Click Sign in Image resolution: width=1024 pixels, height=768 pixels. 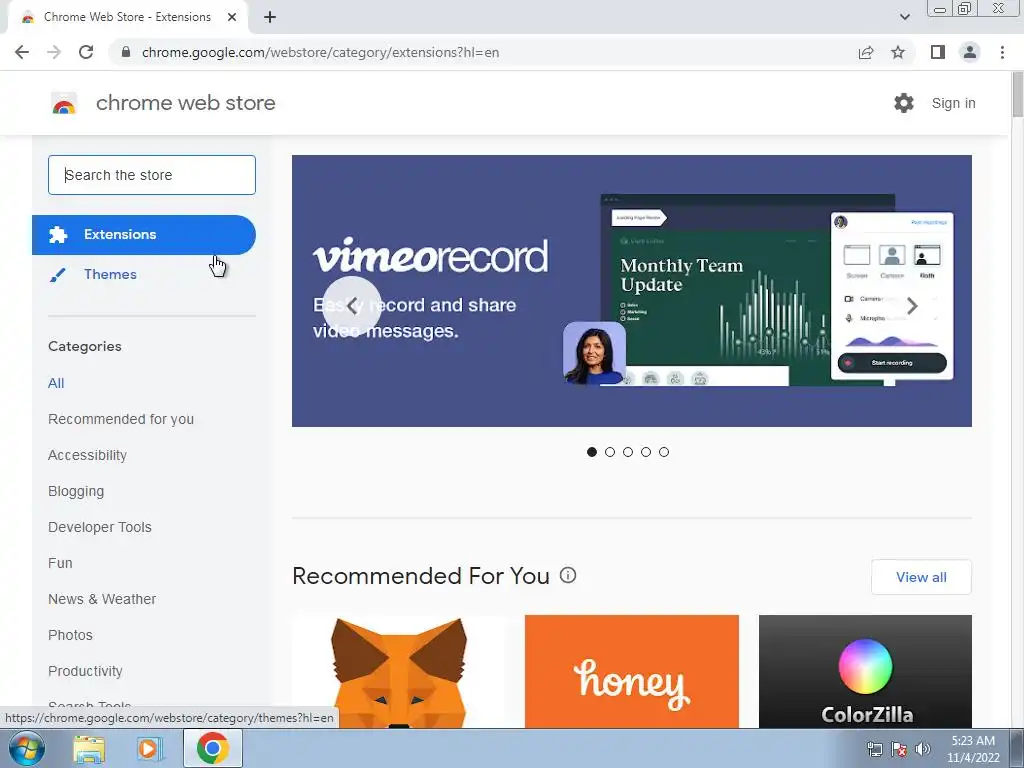click(953, 103)
